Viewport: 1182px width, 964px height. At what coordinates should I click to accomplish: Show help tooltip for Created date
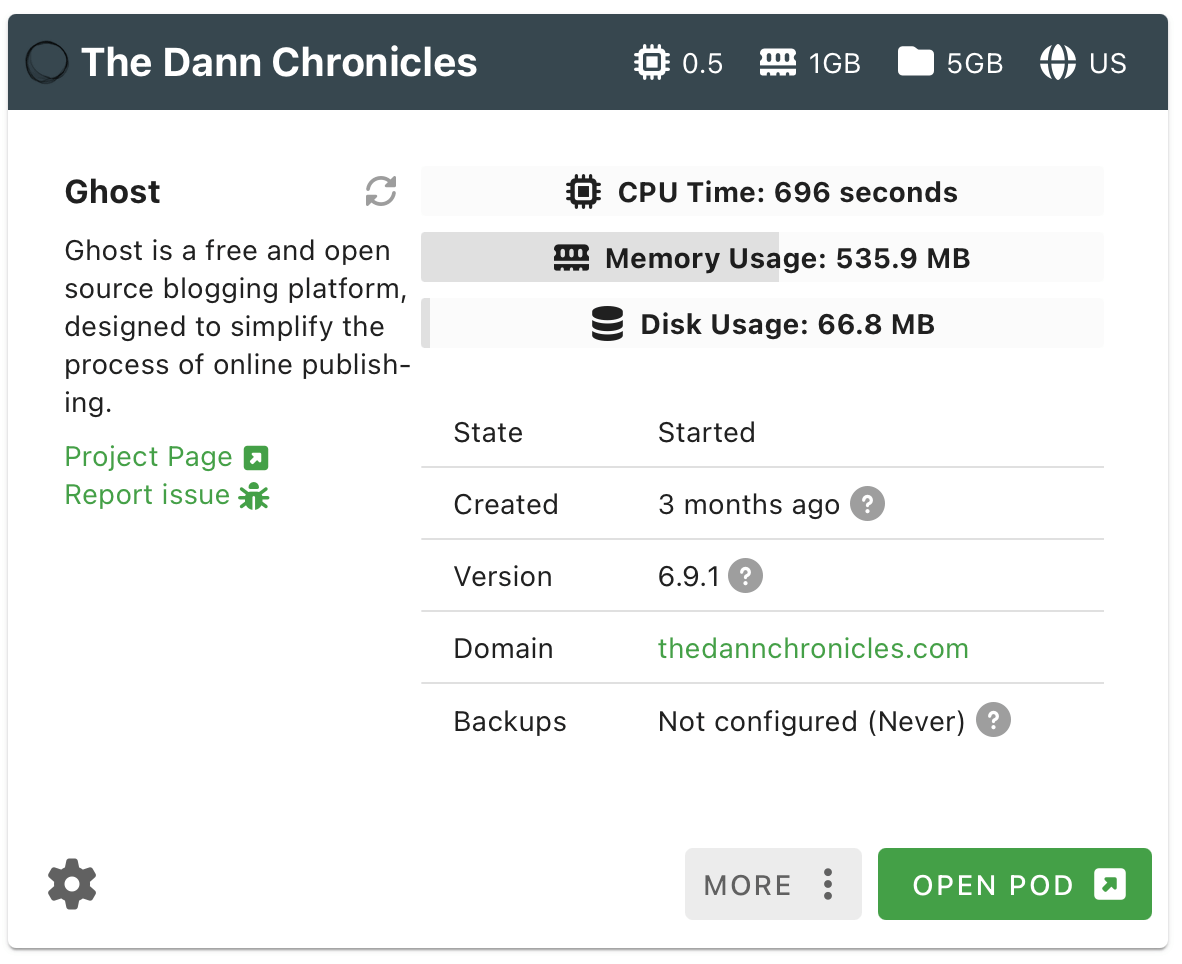[867, 504]
